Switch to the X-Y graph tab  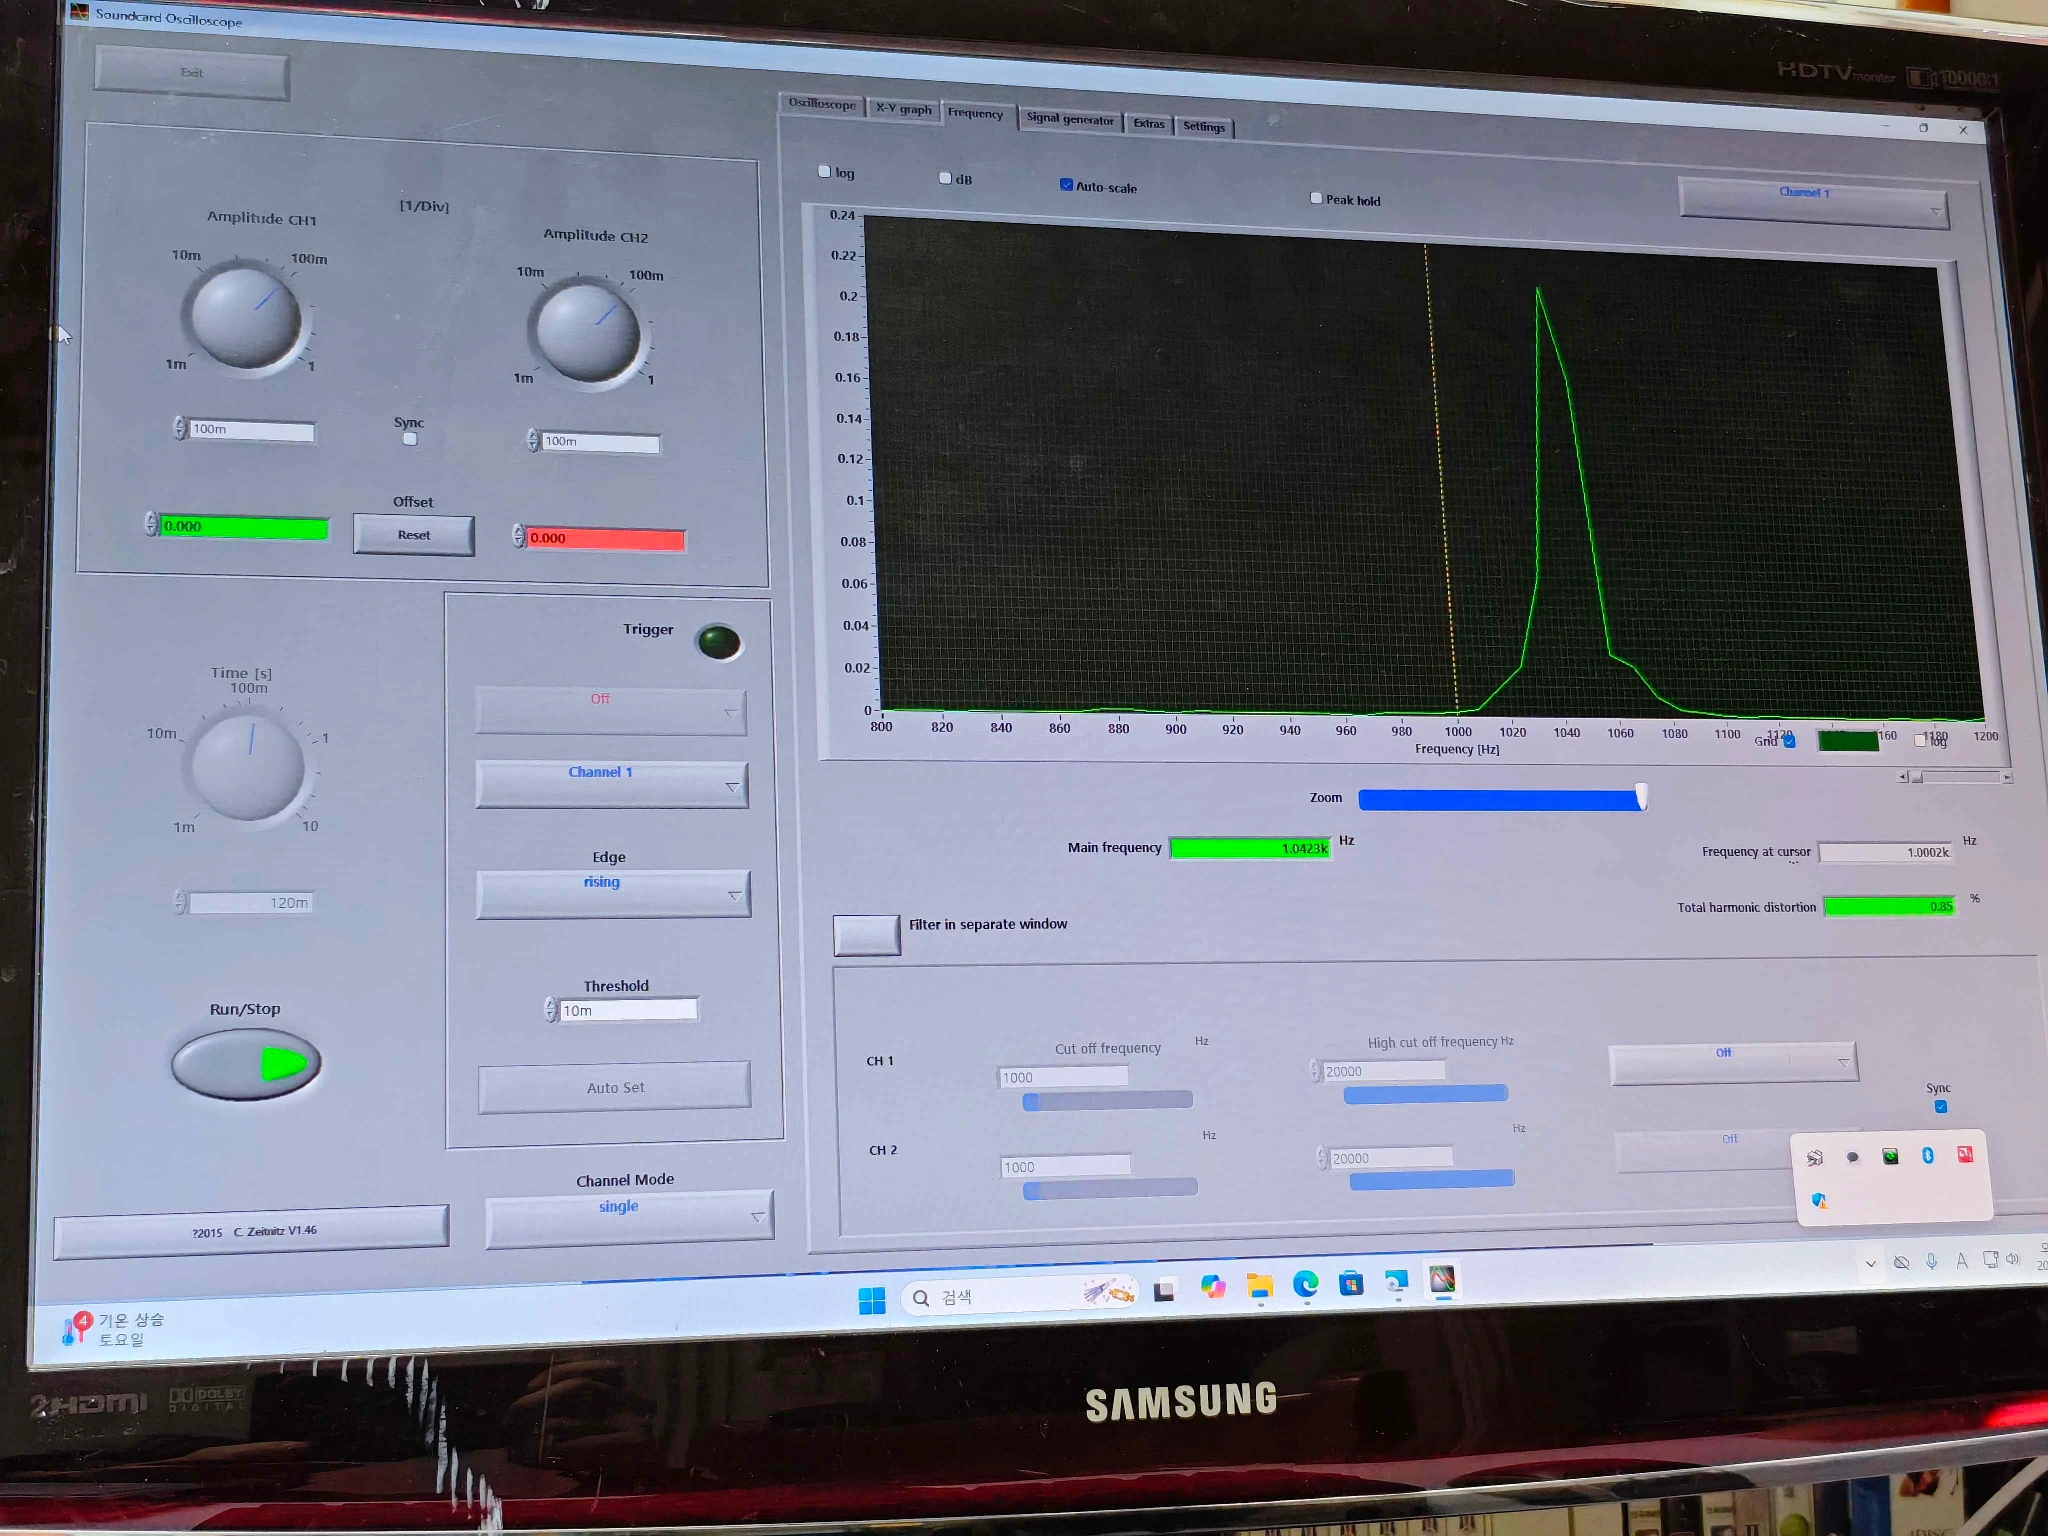(903, 109)
